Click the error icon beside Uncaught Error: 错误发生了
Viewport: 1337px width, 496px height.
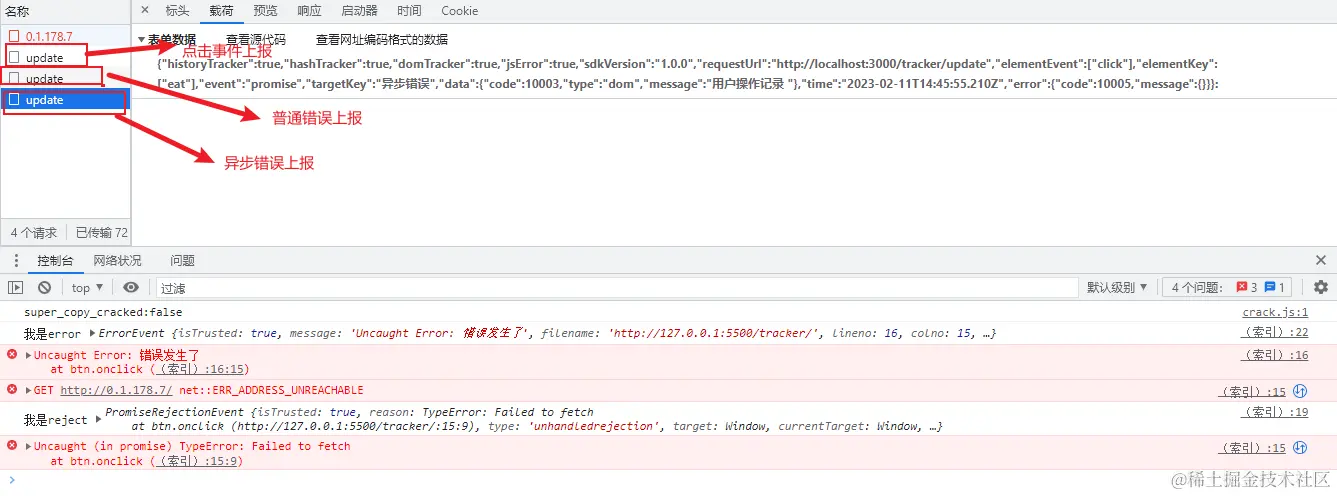click(12, 354)
